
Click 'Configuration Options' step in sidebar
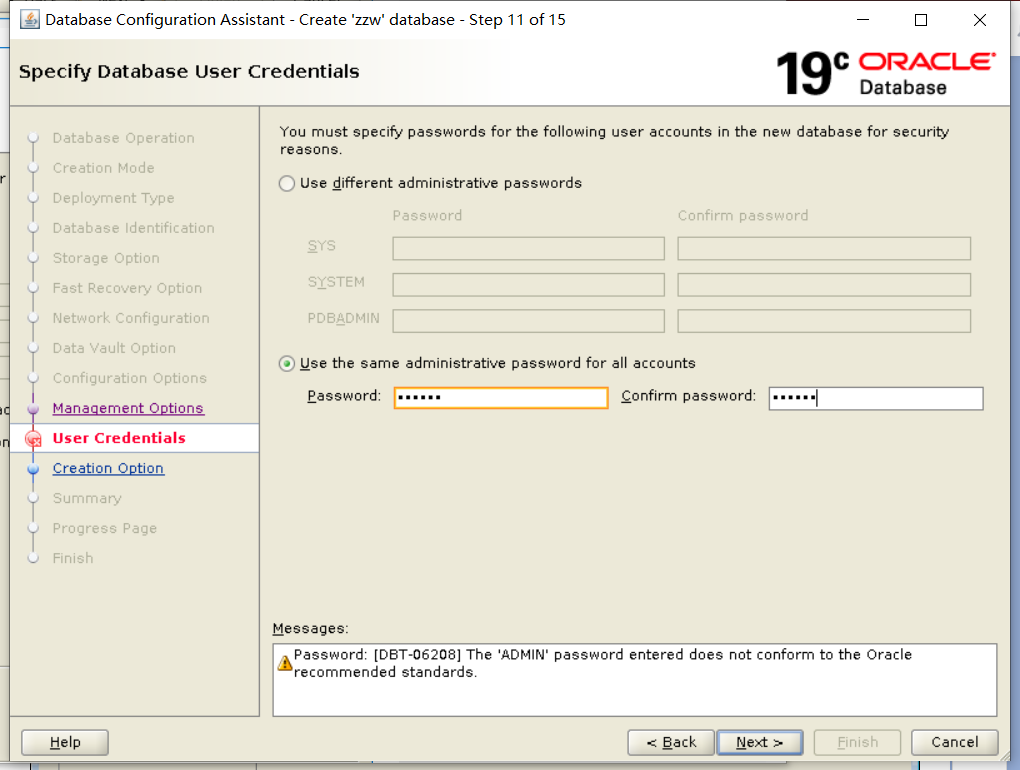click(129, 378)
